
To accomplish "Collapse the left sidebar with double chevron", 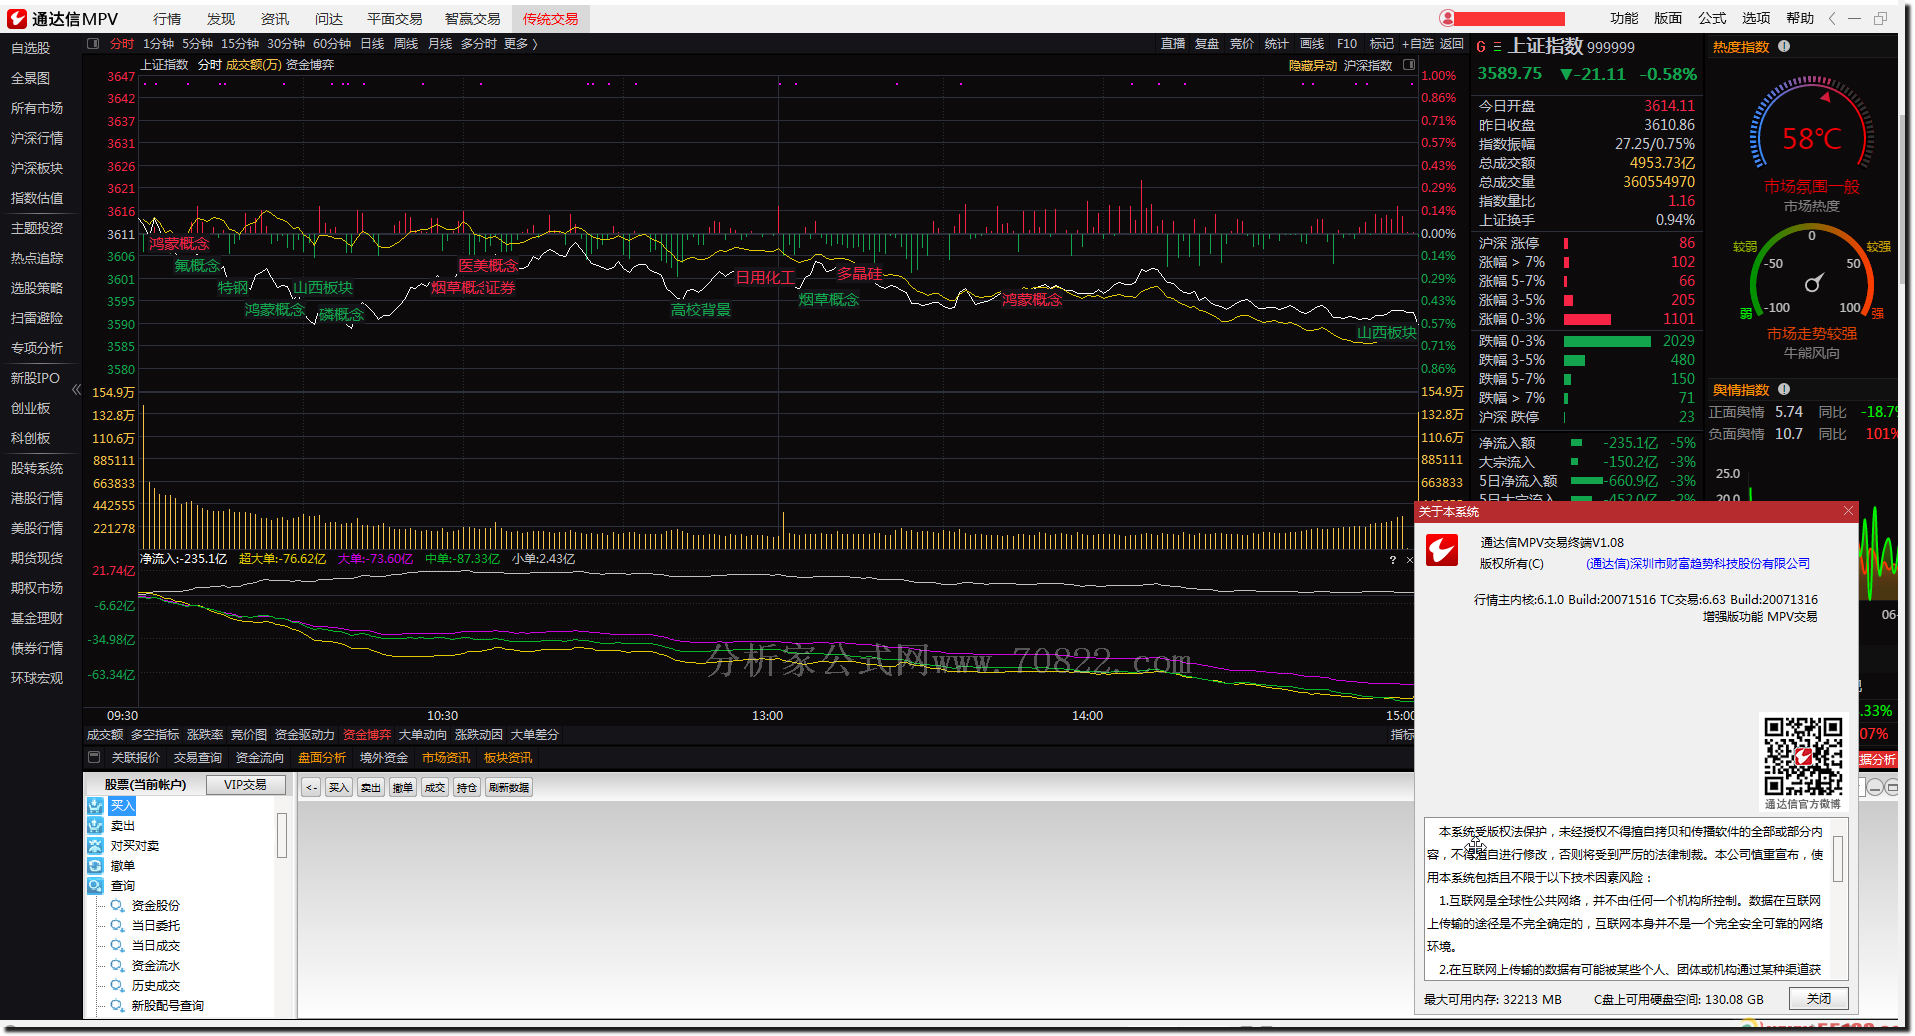I will (76, 390).
